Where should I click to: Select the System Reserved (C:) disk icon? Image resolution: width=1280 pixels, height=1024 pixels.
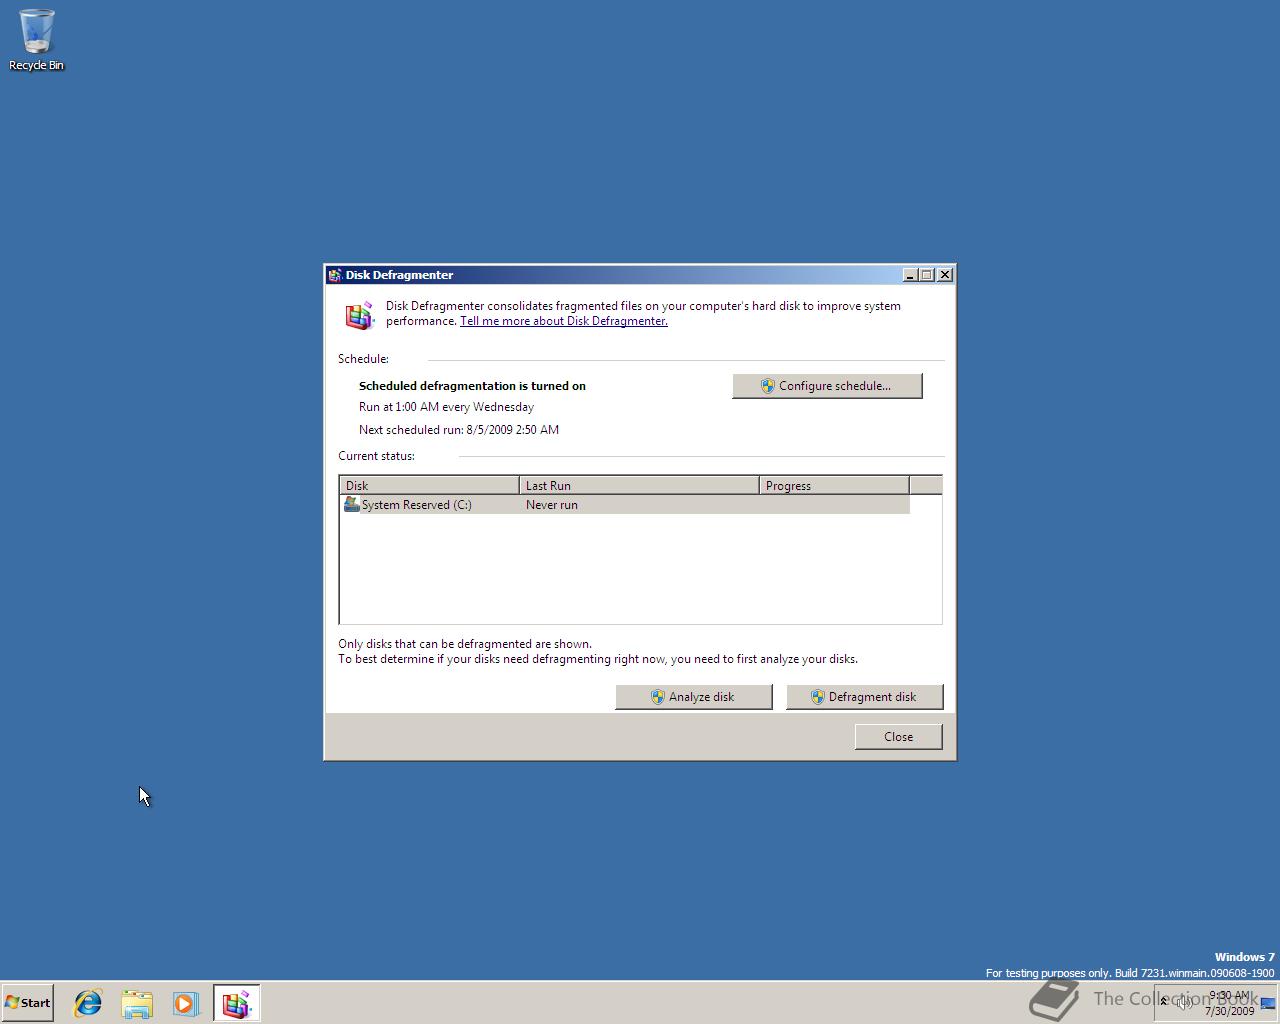click(352, 505)
